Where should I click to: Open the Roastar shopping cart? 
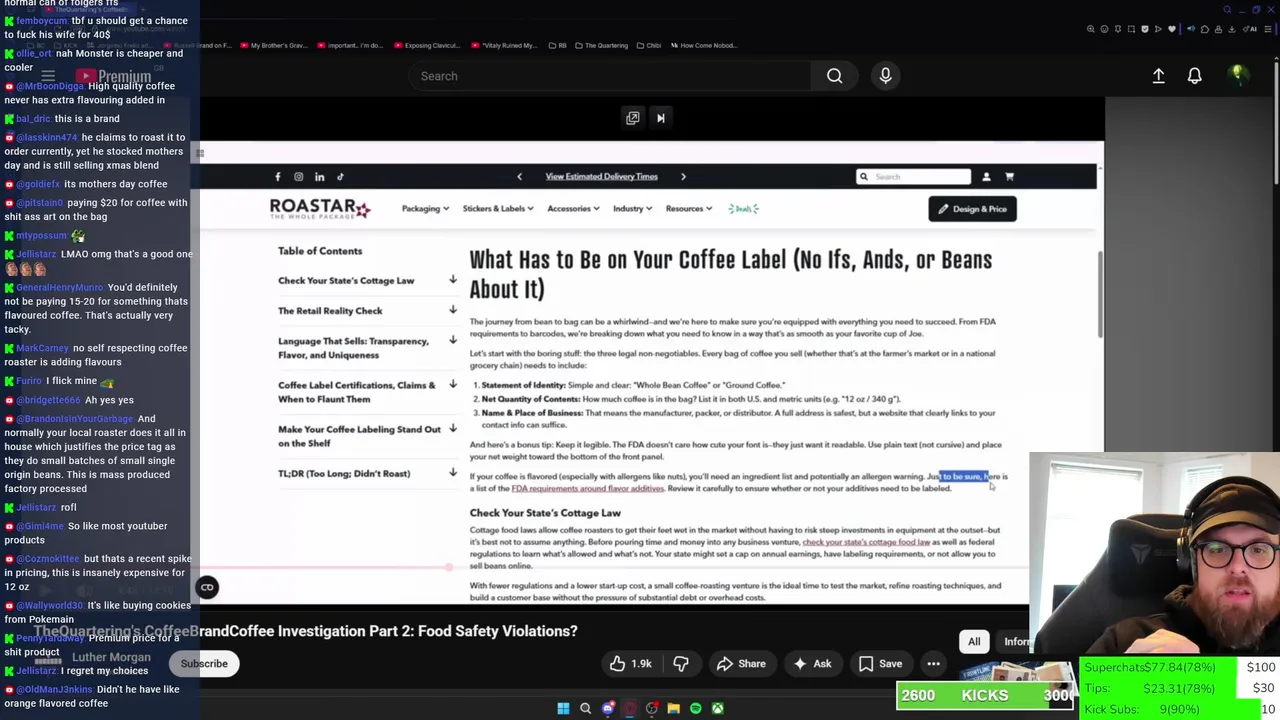tap(1009, 177)
